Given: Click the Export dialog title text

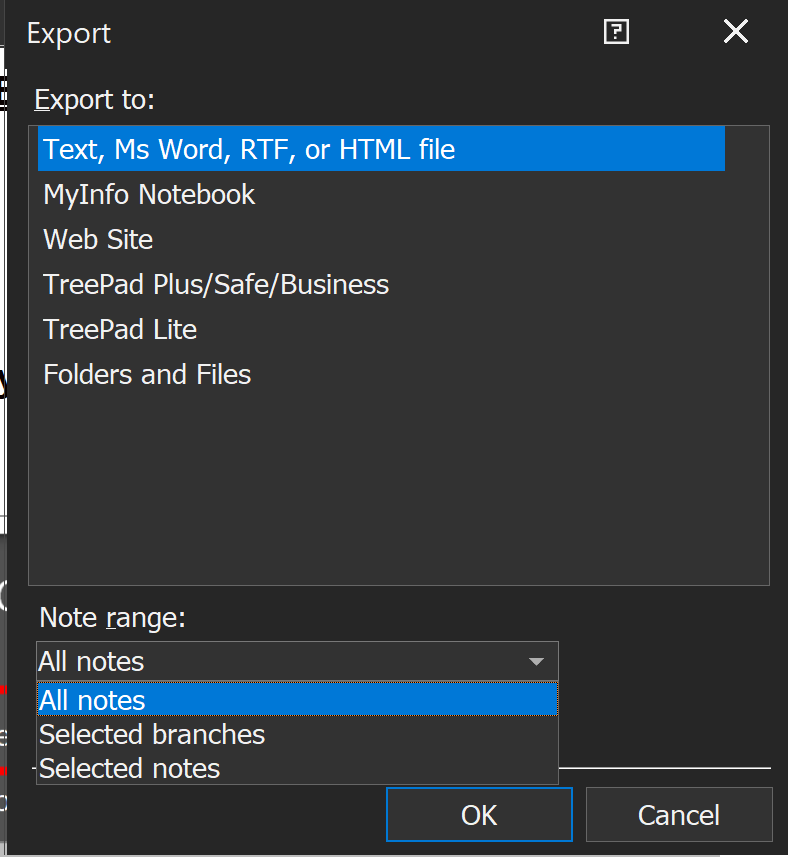Looking at the screenshot, I should [69, 33].
